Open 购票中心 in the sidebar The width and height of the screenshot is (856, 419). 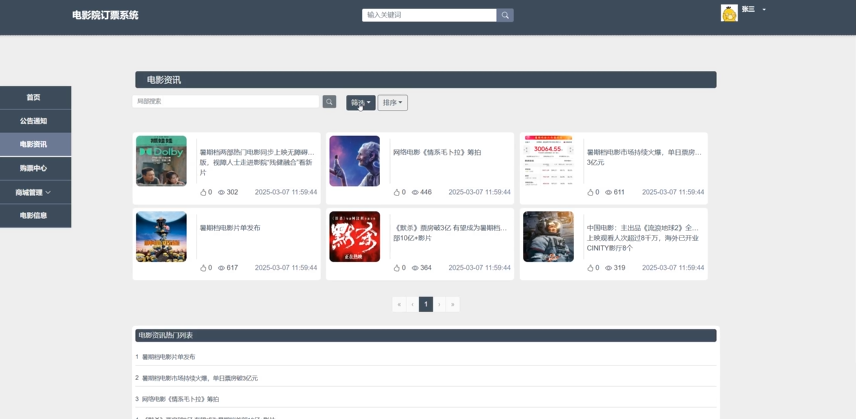coord(35,169)
